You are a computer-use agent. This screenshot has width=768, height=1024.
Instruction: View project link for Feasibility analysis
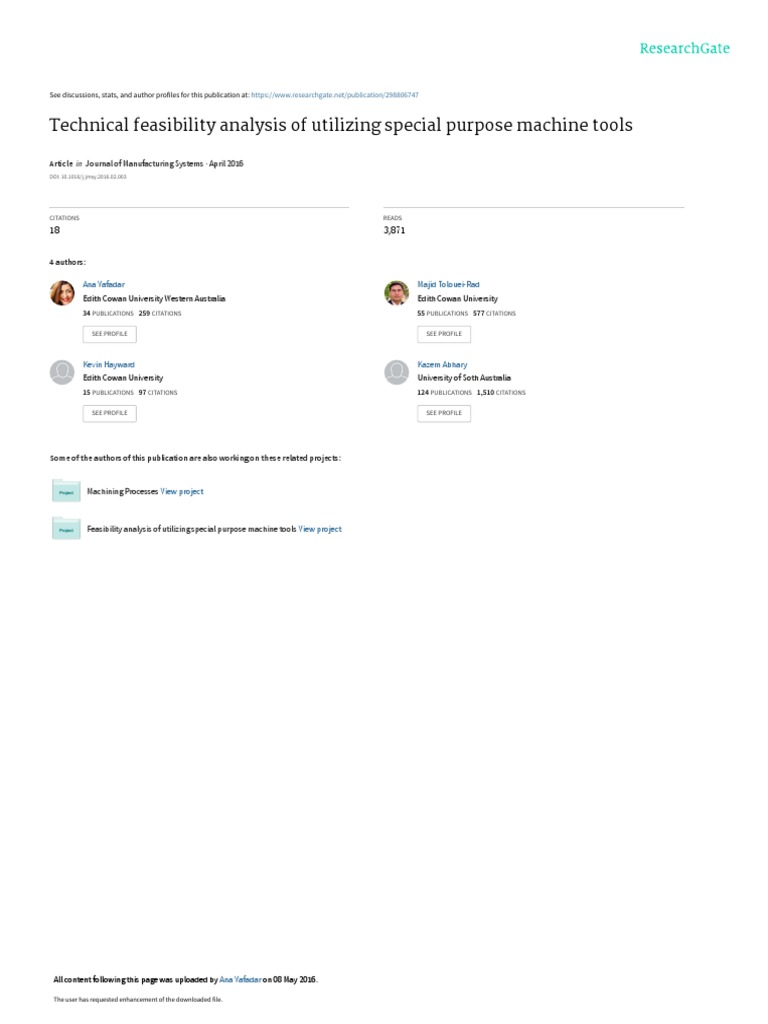pyautogui.click(x=320, y=529)
